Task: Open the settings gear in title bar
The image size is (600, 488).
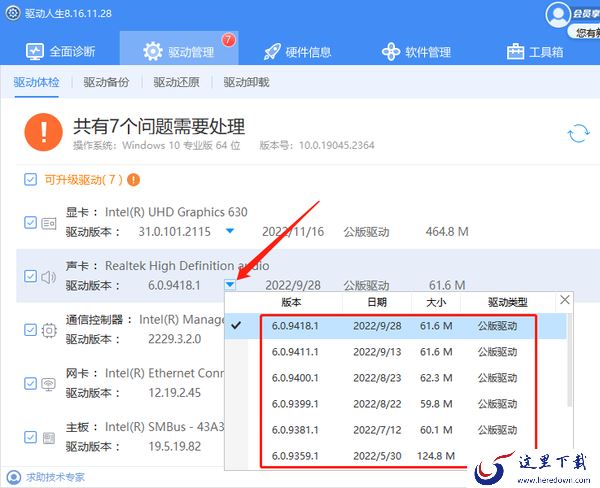Action: click(12, 13)
